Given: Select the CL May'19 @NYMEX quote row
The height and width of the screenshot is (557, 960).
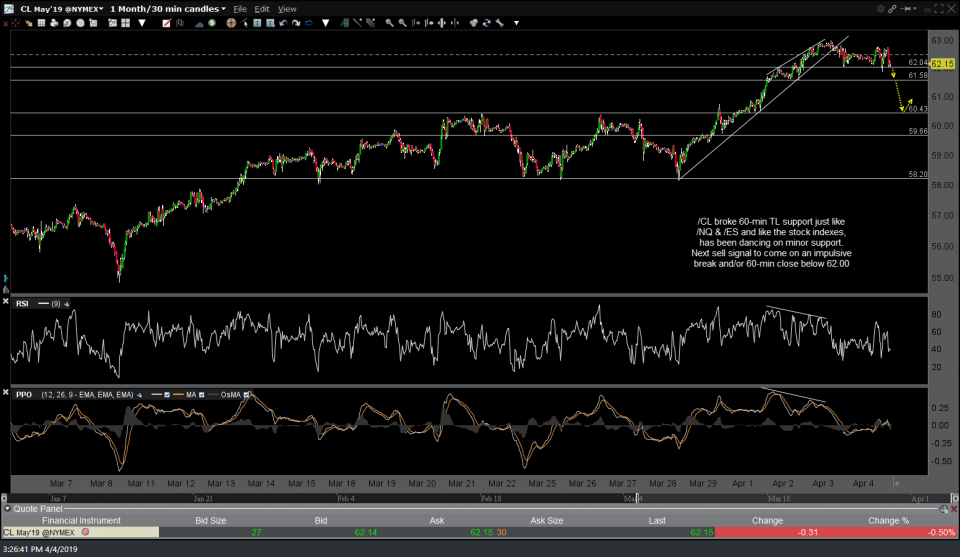Looking at the screenshot, I should point(479,533).
